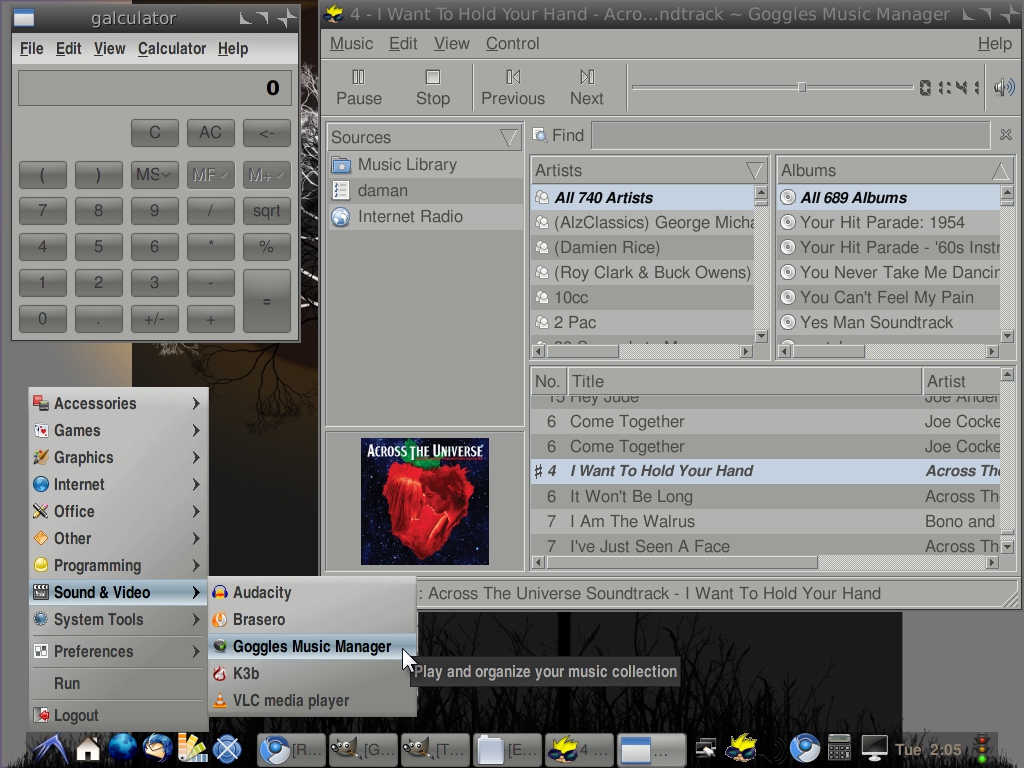
Task: Click Goggles Music Manager menu entry
Action: [x=312, y=647]
